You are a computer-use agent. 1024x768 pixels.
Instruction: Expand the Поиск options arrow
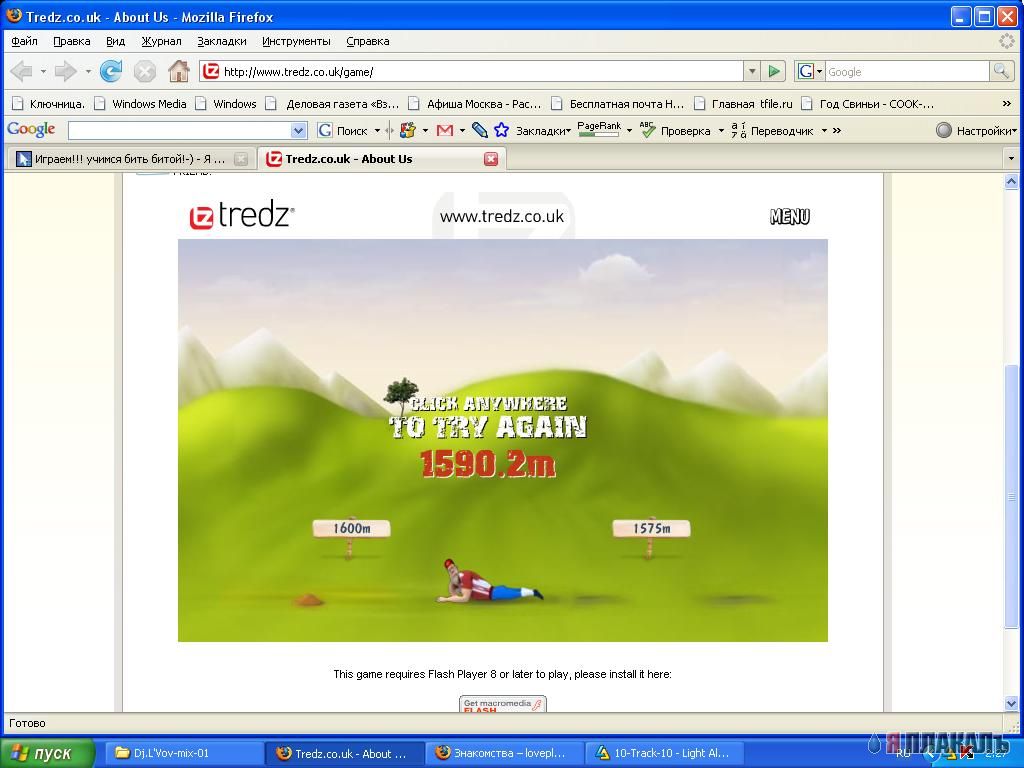click(x=377, y=131)
